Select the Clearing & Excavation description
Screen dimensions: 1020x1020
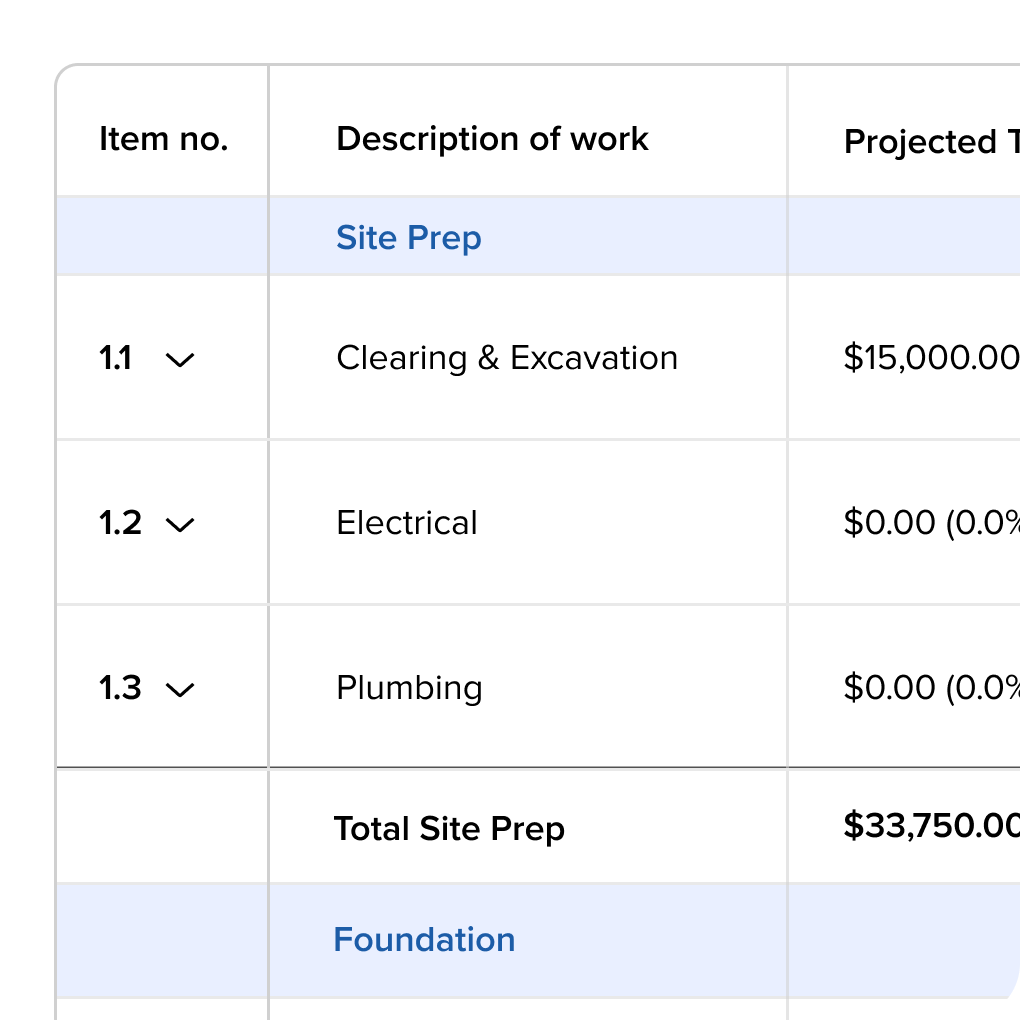(x=506, y=358)
